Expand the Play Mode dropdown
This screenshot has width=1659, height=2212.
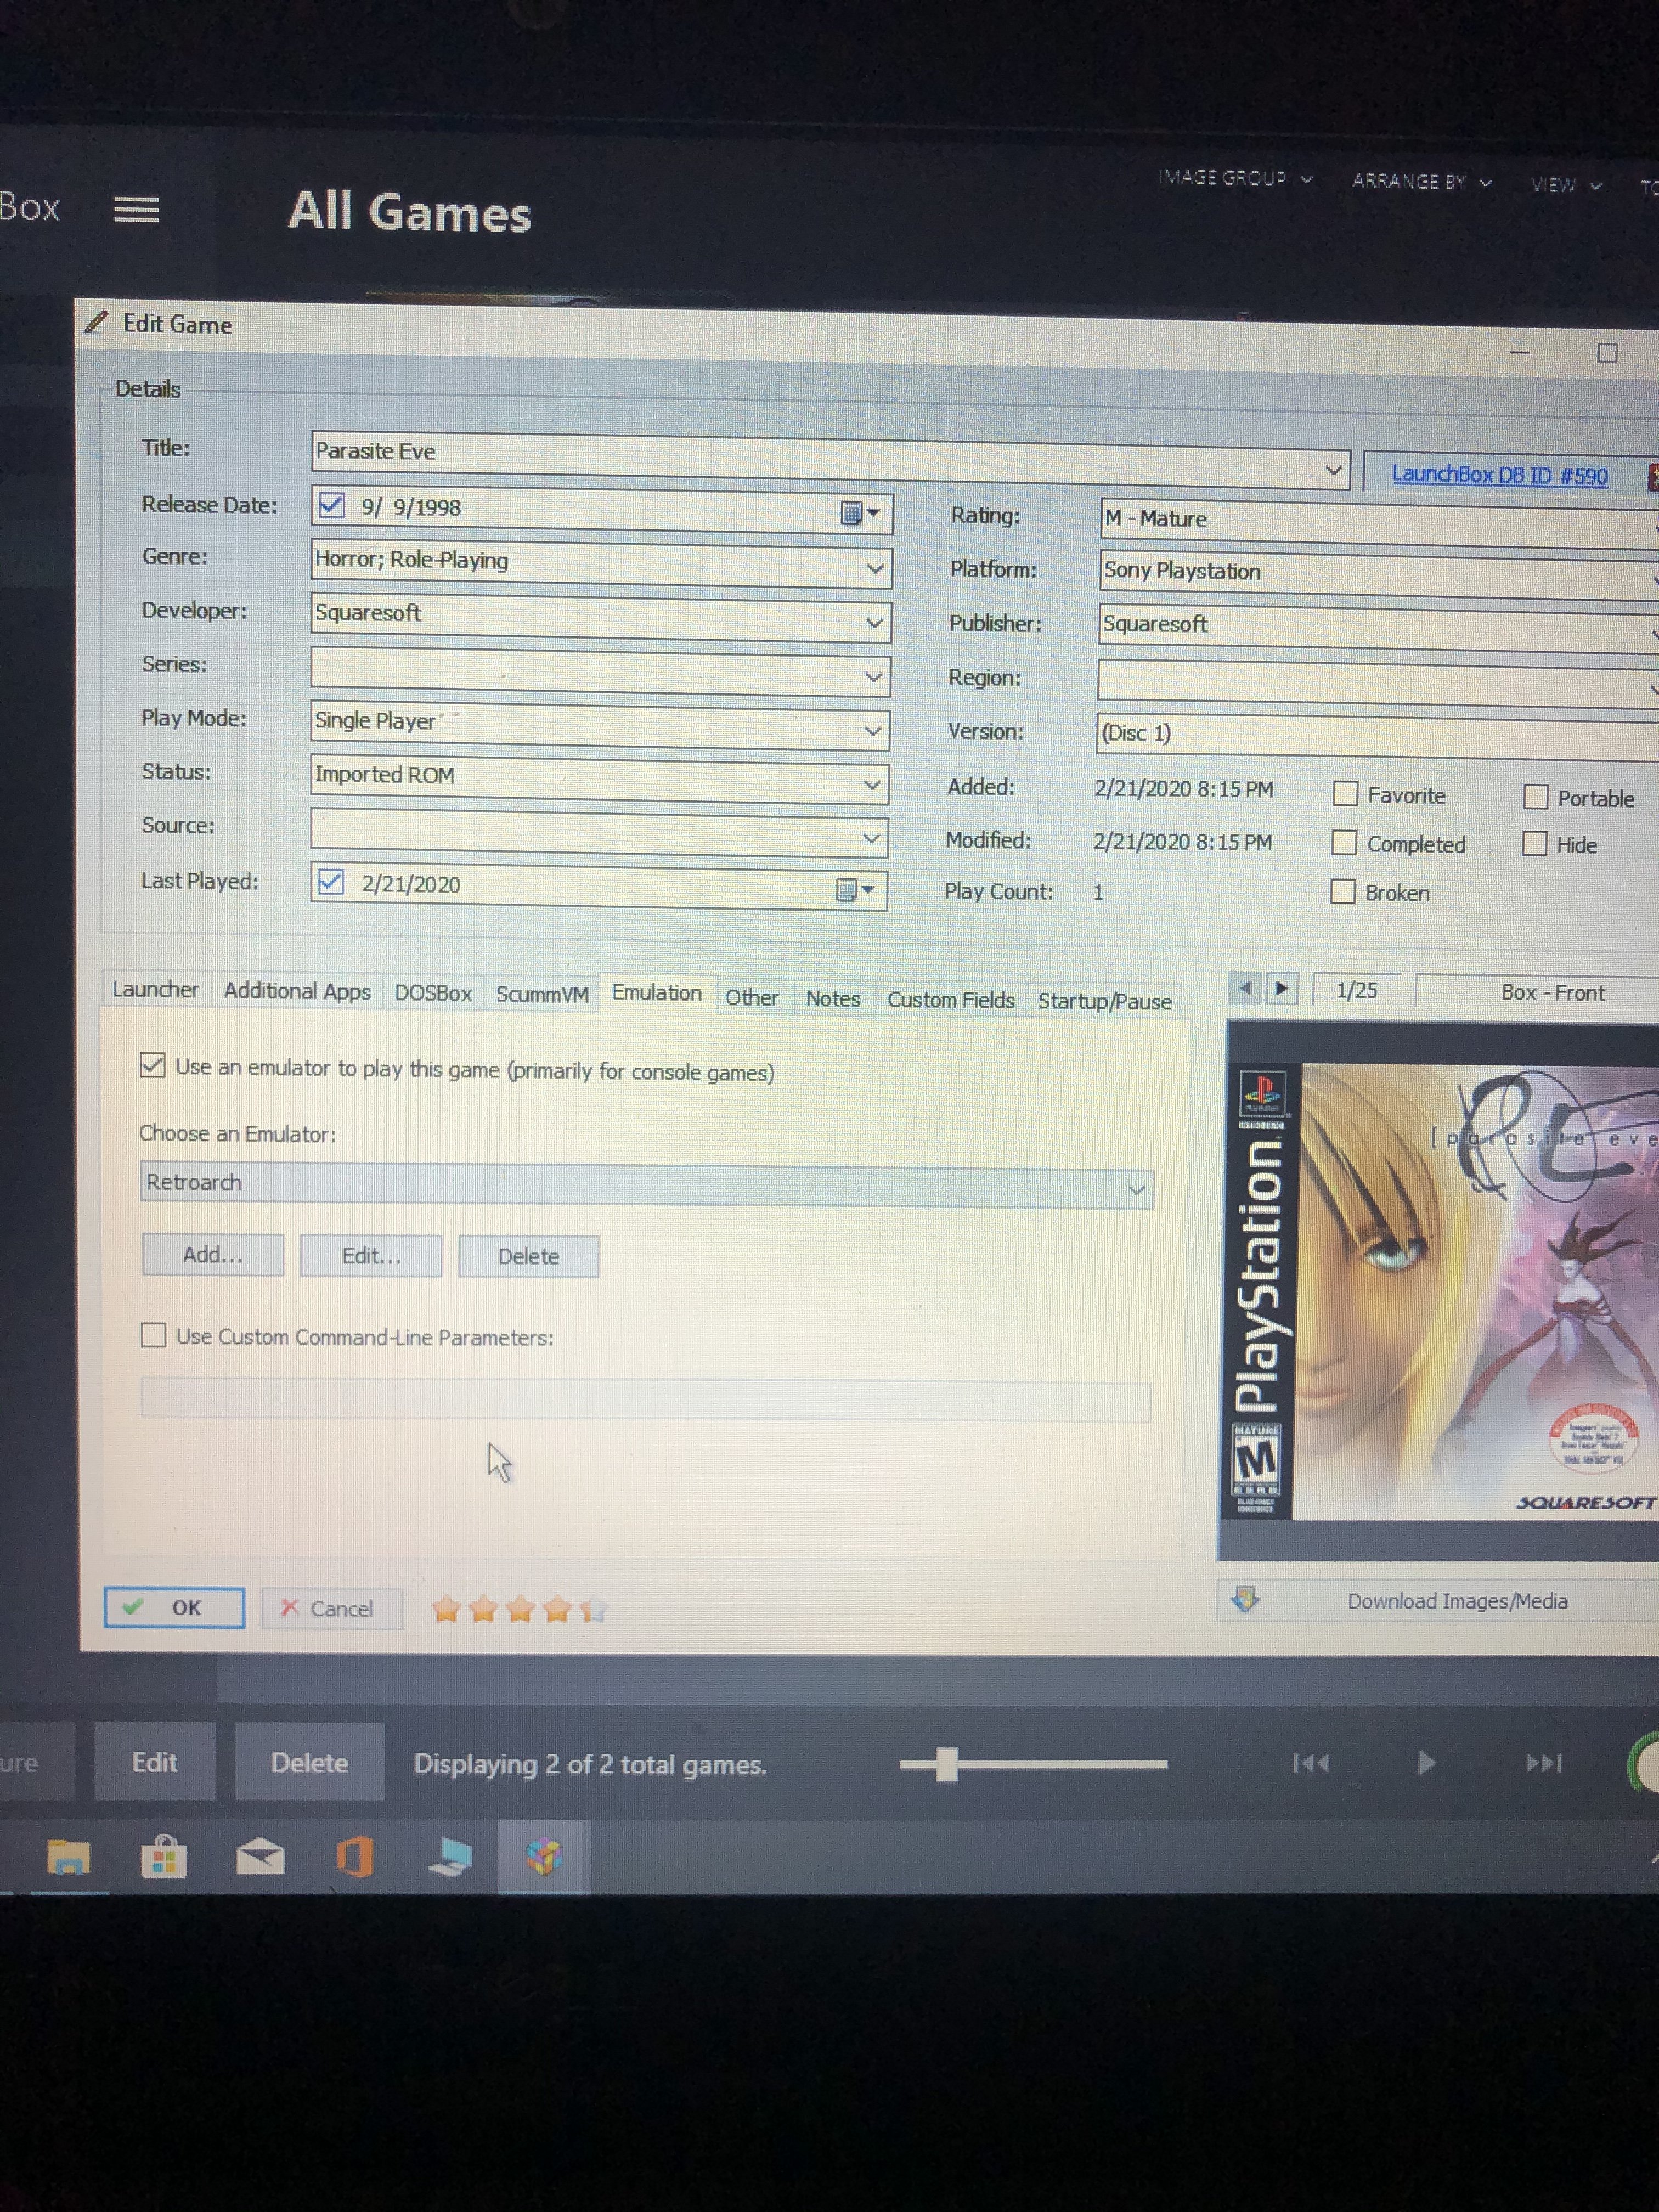click(x=873, y=731)
